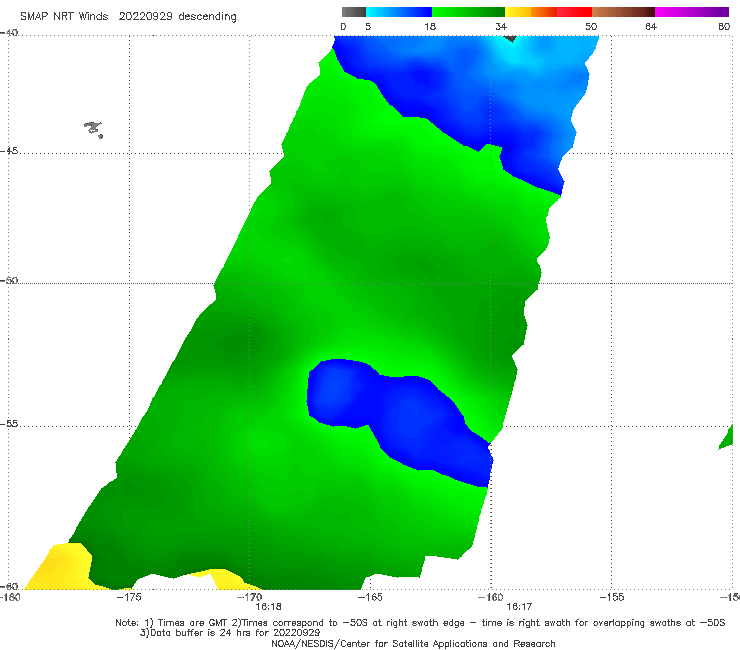The height and width of the screenshot is (650, 740).
Task: Click the colorbar label '18'
Action: [430, 26]
